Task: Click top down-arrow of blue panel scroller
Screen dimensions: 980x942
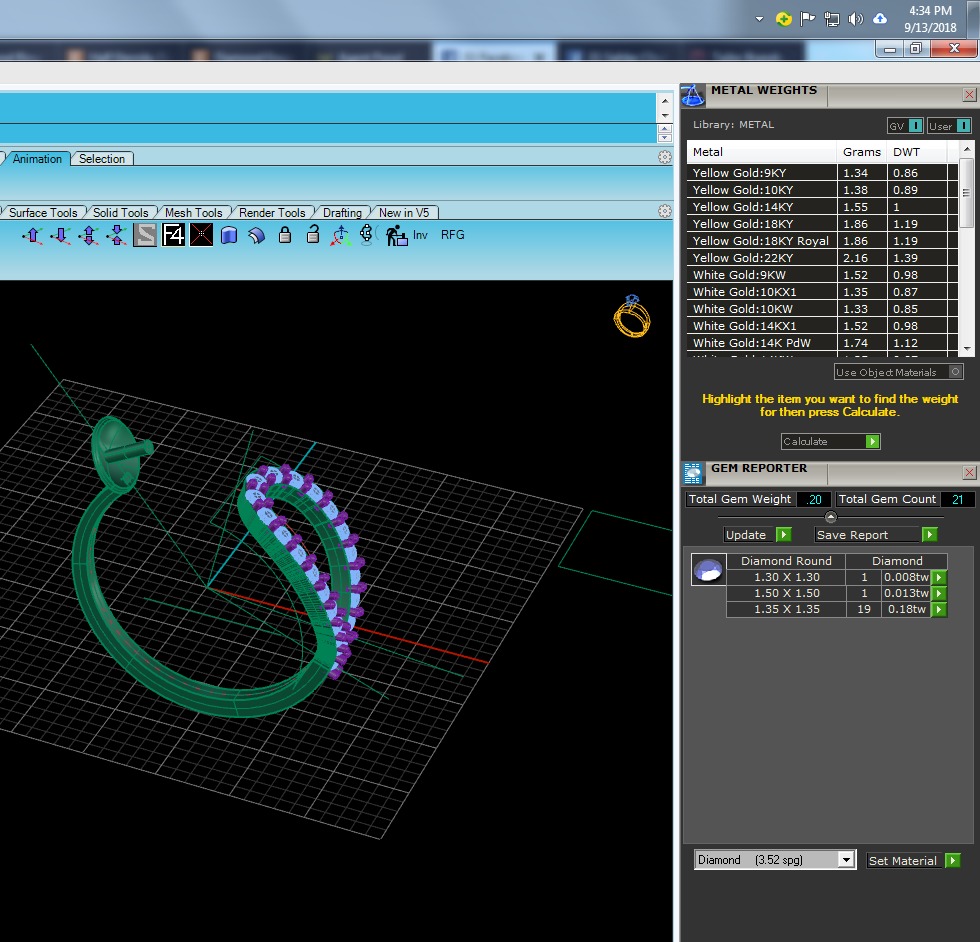Action: click(665, 115)
